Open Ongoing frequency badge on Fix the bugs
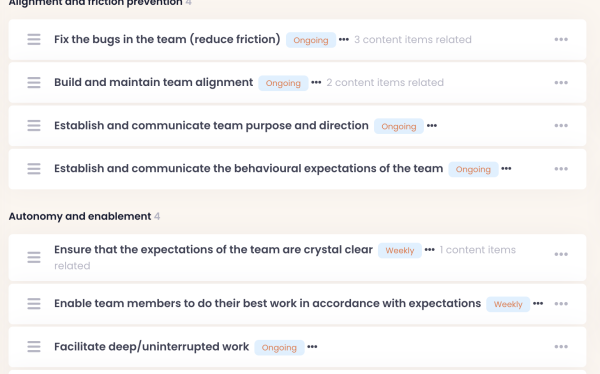600x374 pixels. (x=311, y=40)
